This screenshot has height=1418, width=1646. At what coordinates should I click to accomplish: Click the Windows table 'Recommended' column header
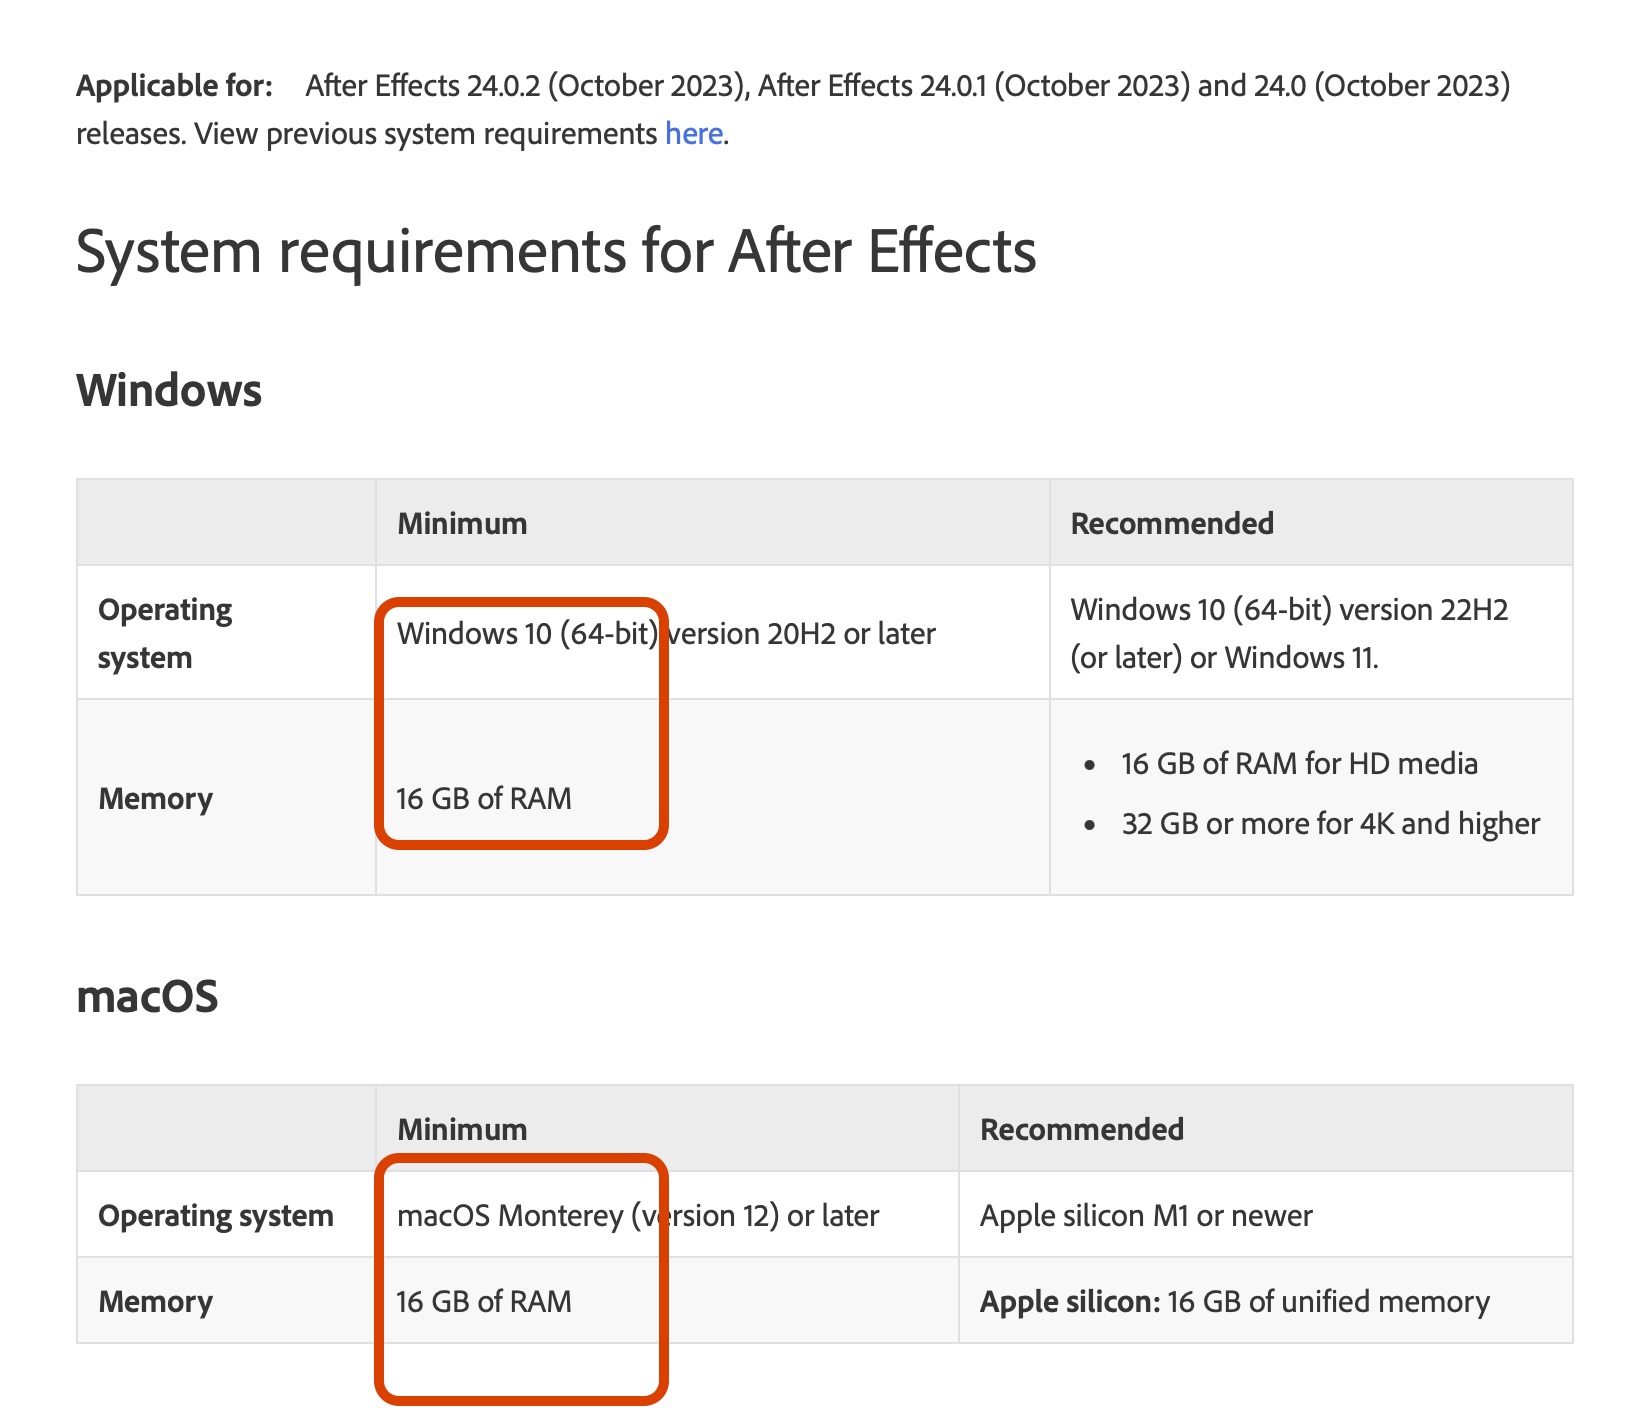pos(1172,523)
